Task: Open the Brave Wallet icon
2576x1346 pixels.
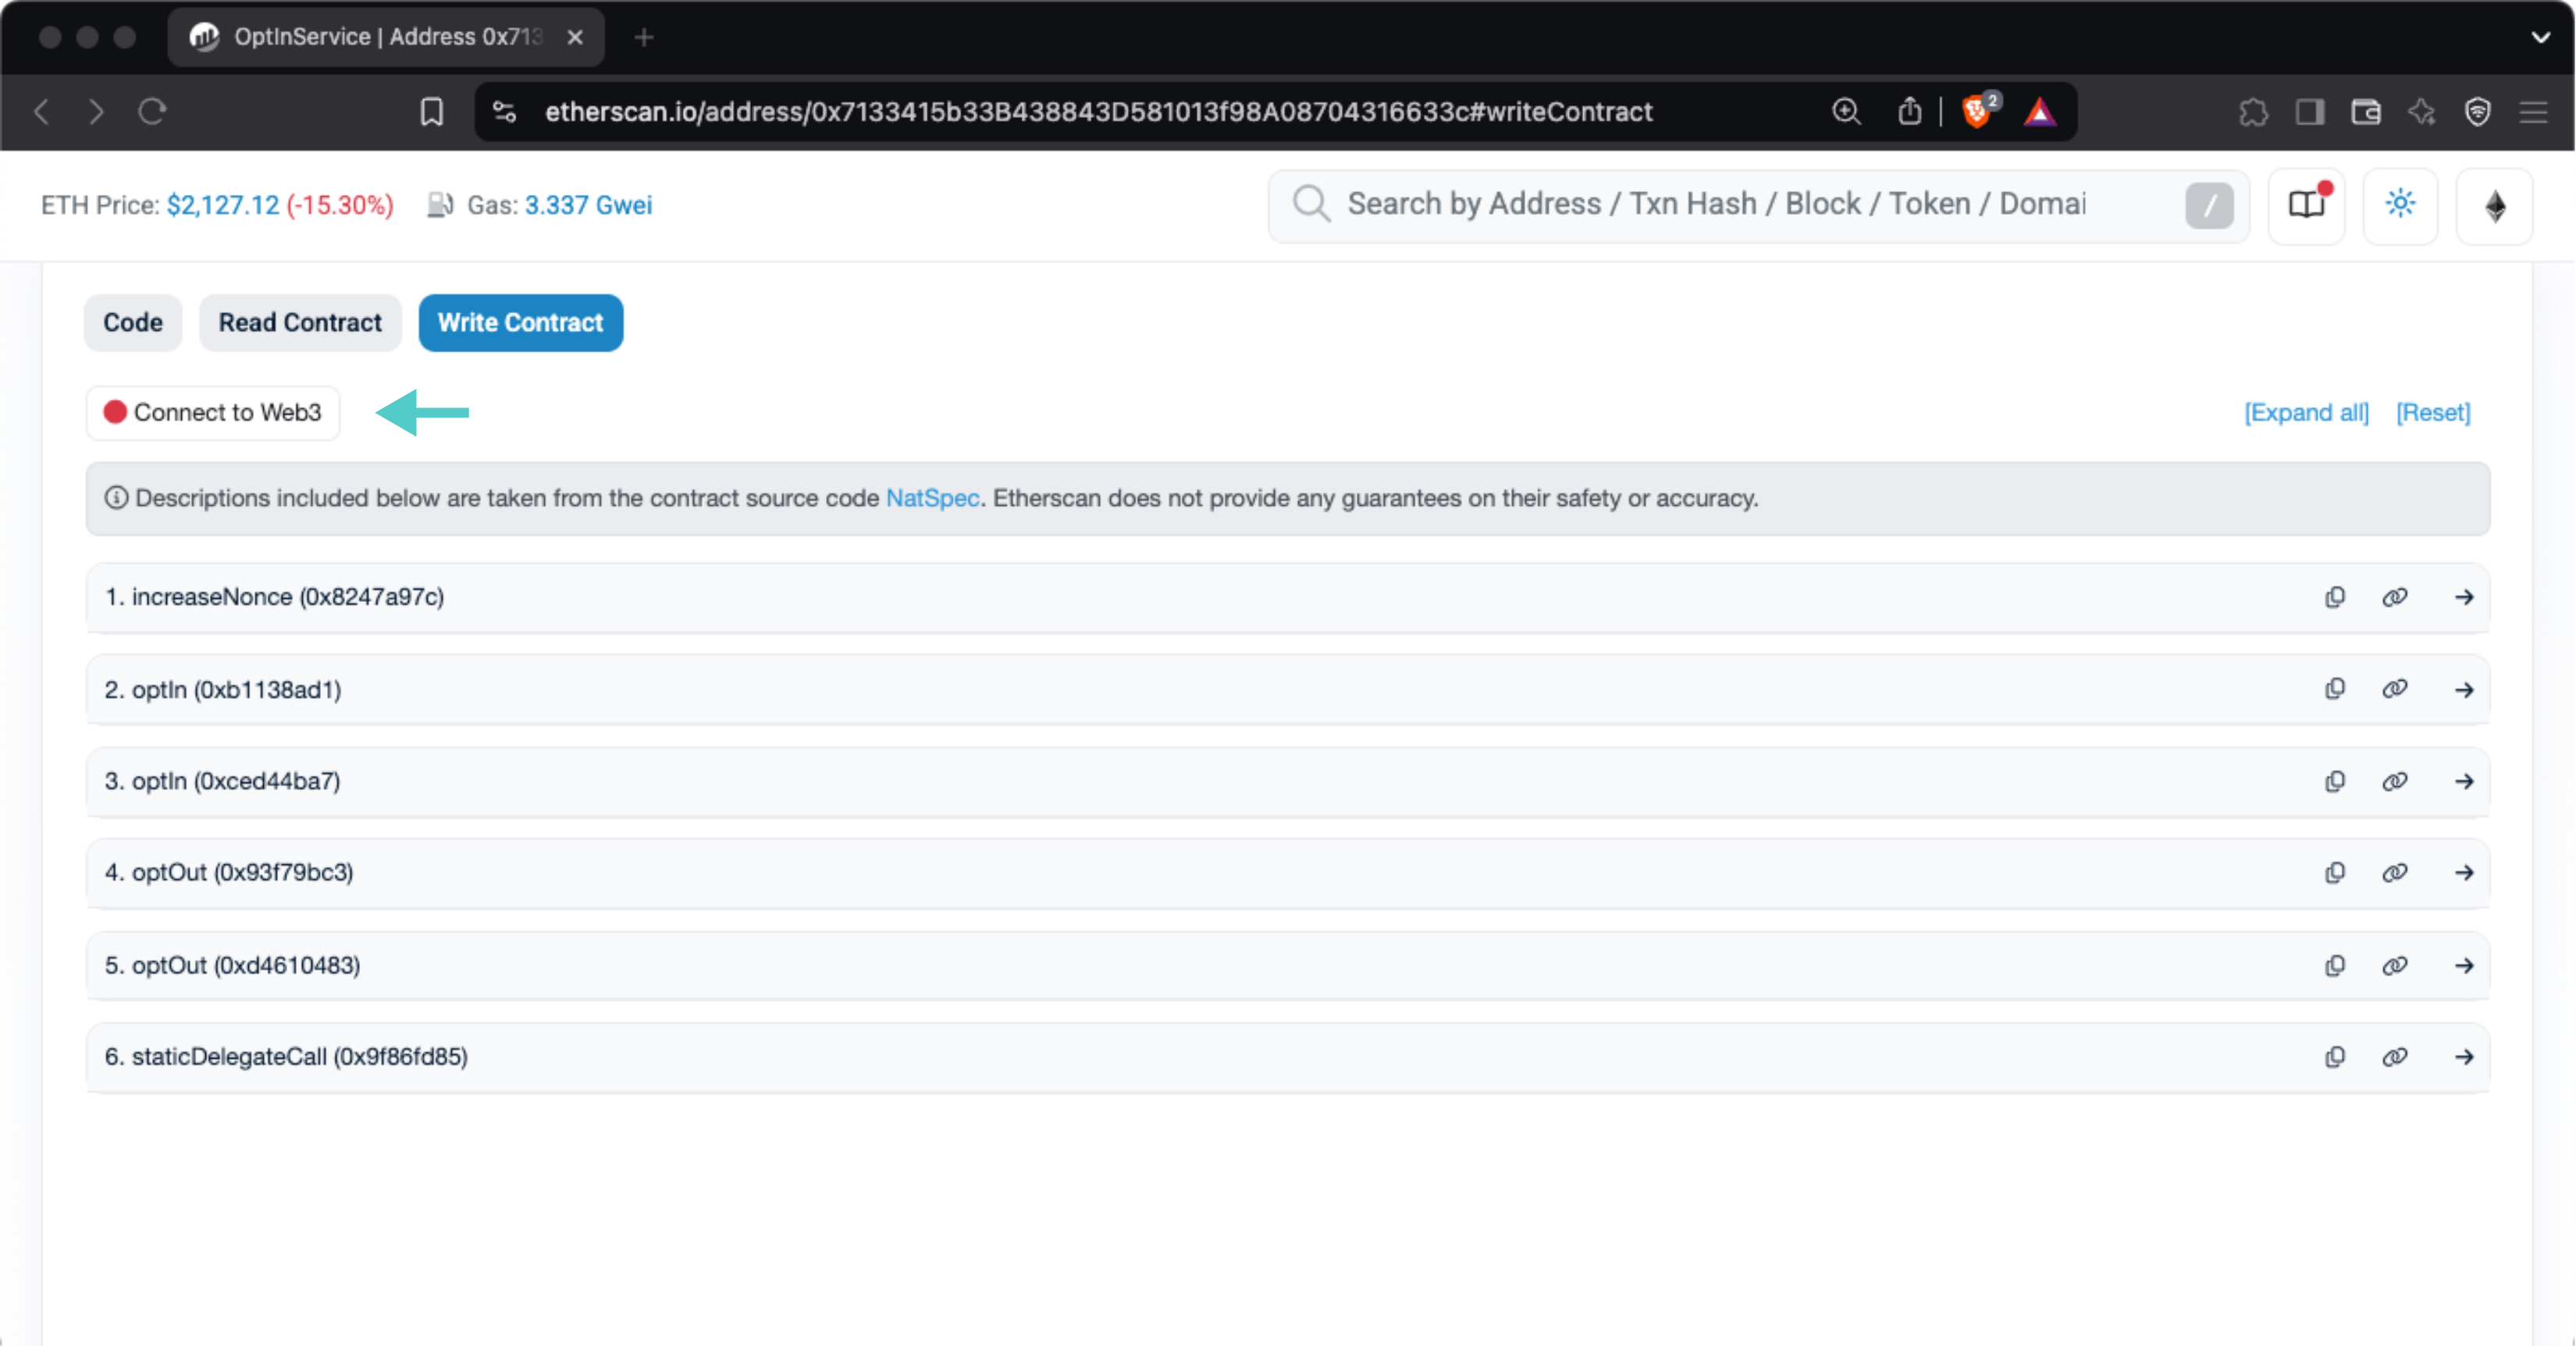Action: 2365,111
